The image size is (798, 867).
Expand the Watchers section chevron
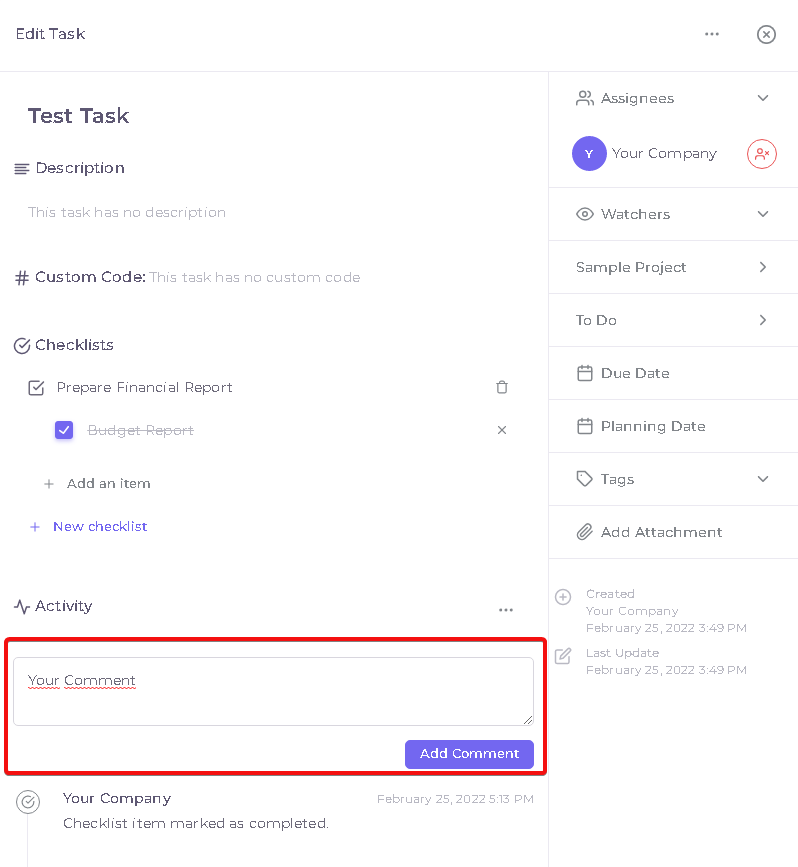point(763,214)
